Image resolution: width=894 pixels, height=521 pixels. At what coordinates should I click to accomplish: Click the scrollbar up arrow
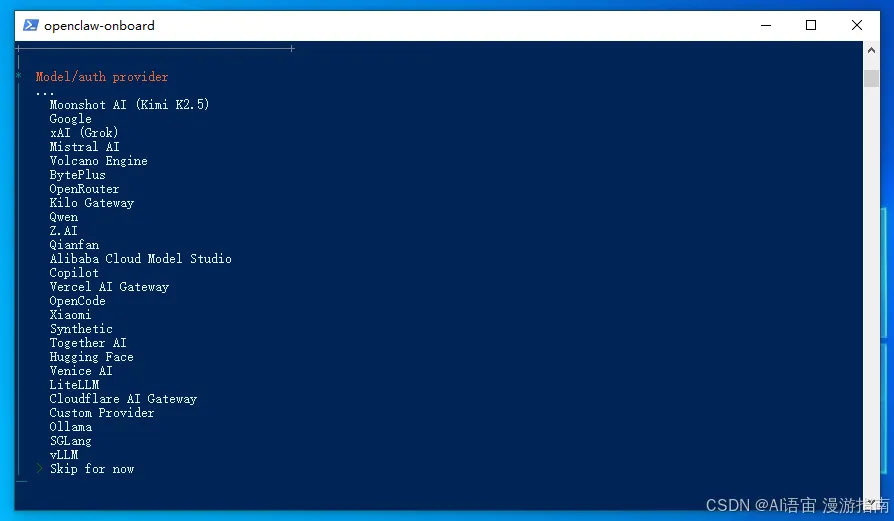point(871,50)
